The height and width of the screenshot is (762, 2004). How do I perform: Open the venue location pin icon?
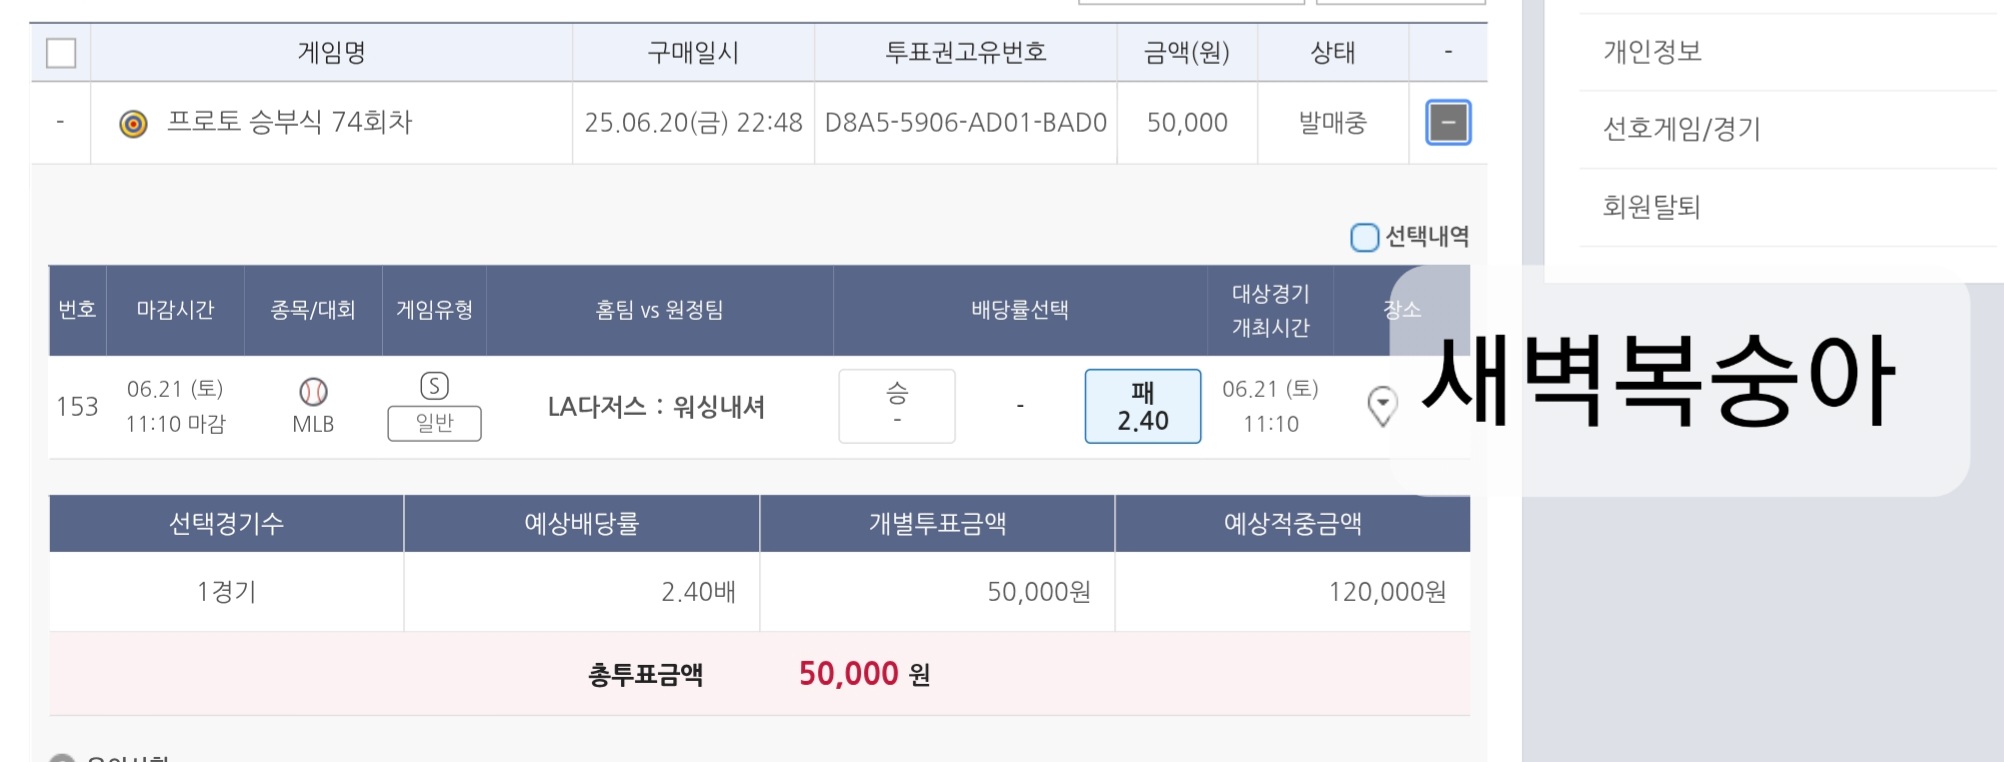click(x=1382, y=406)
